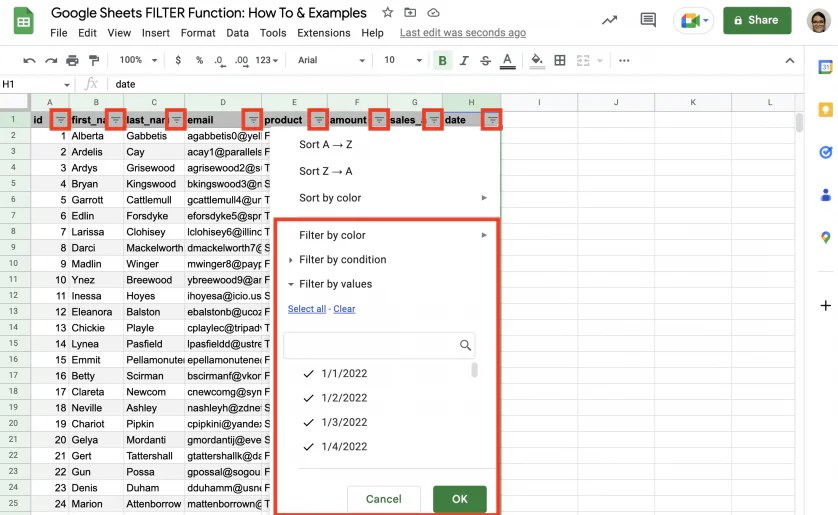Open Last edit was seconds ago link

(463, 33)
